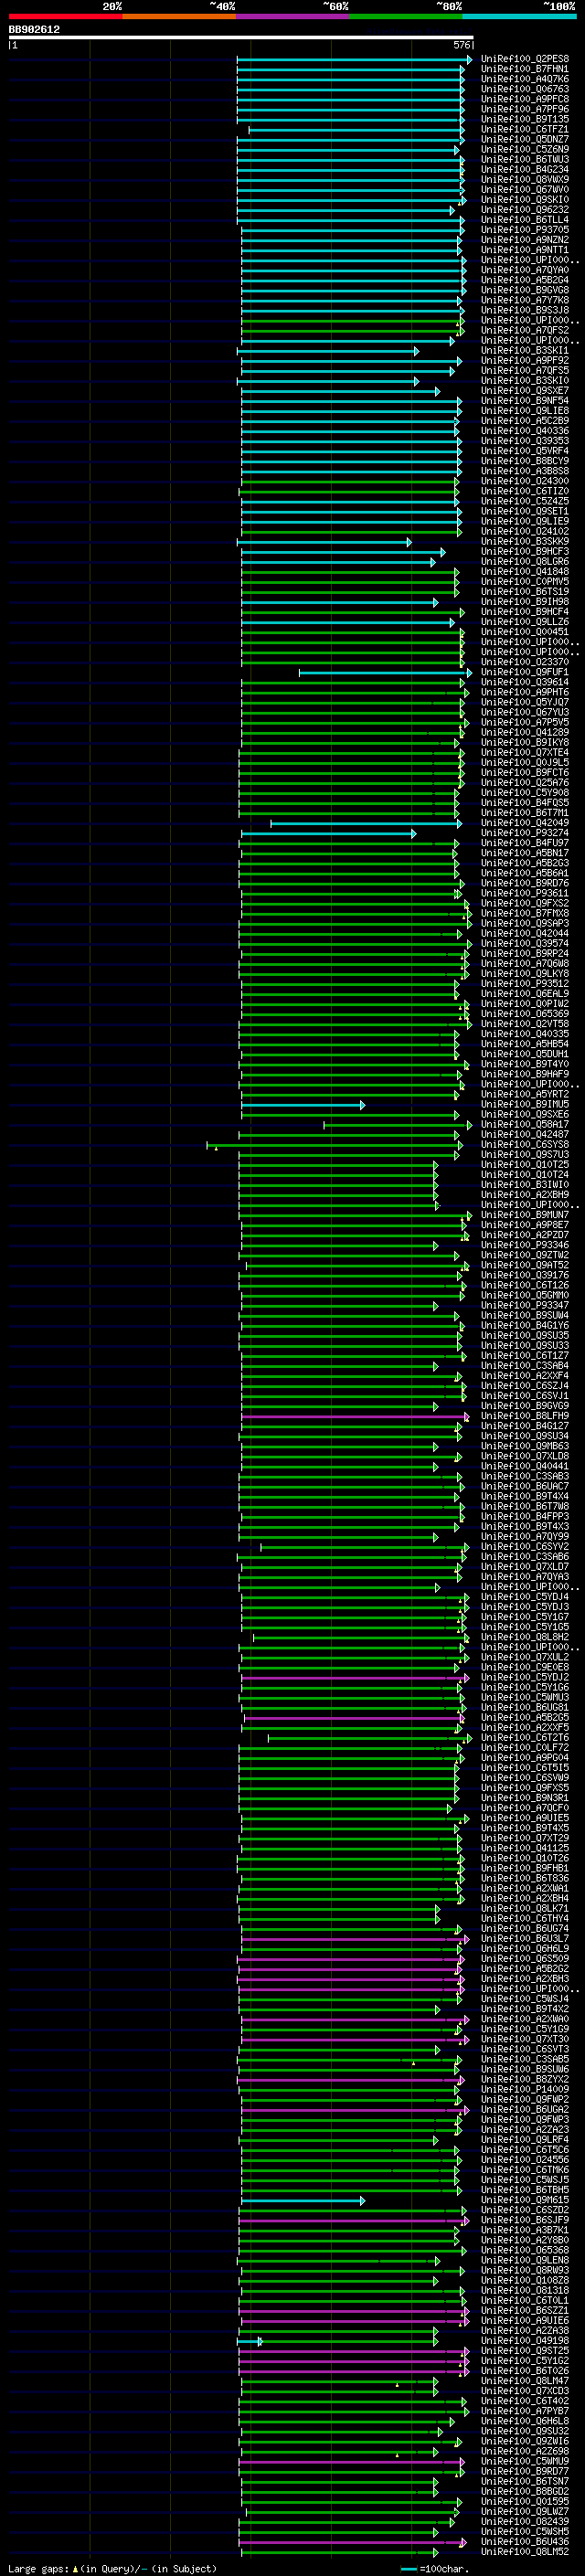585x2576 pixels.
Task: Select label UniRef100_Q5GMM0
Action: pyautogui.click(x=525, y=1296)
